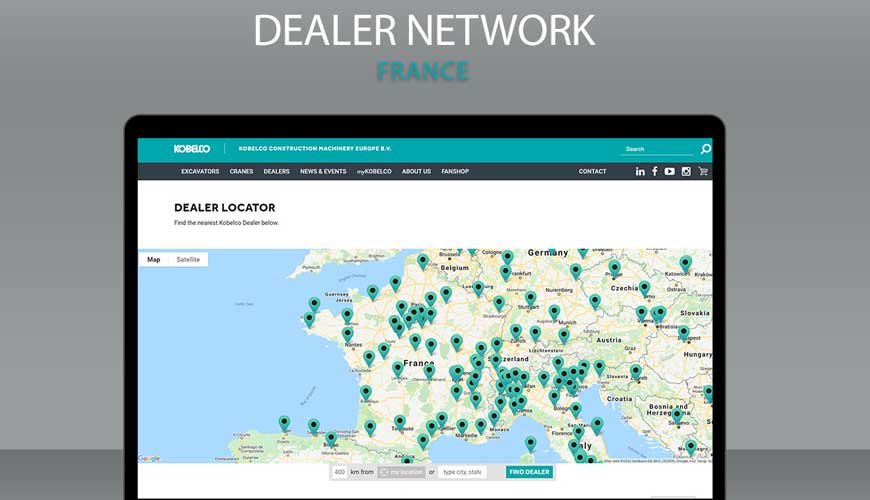The height and width of the screenshot is (500, 870).
Task: Switch the map to Satellite view
Action: tap(188, 260)
